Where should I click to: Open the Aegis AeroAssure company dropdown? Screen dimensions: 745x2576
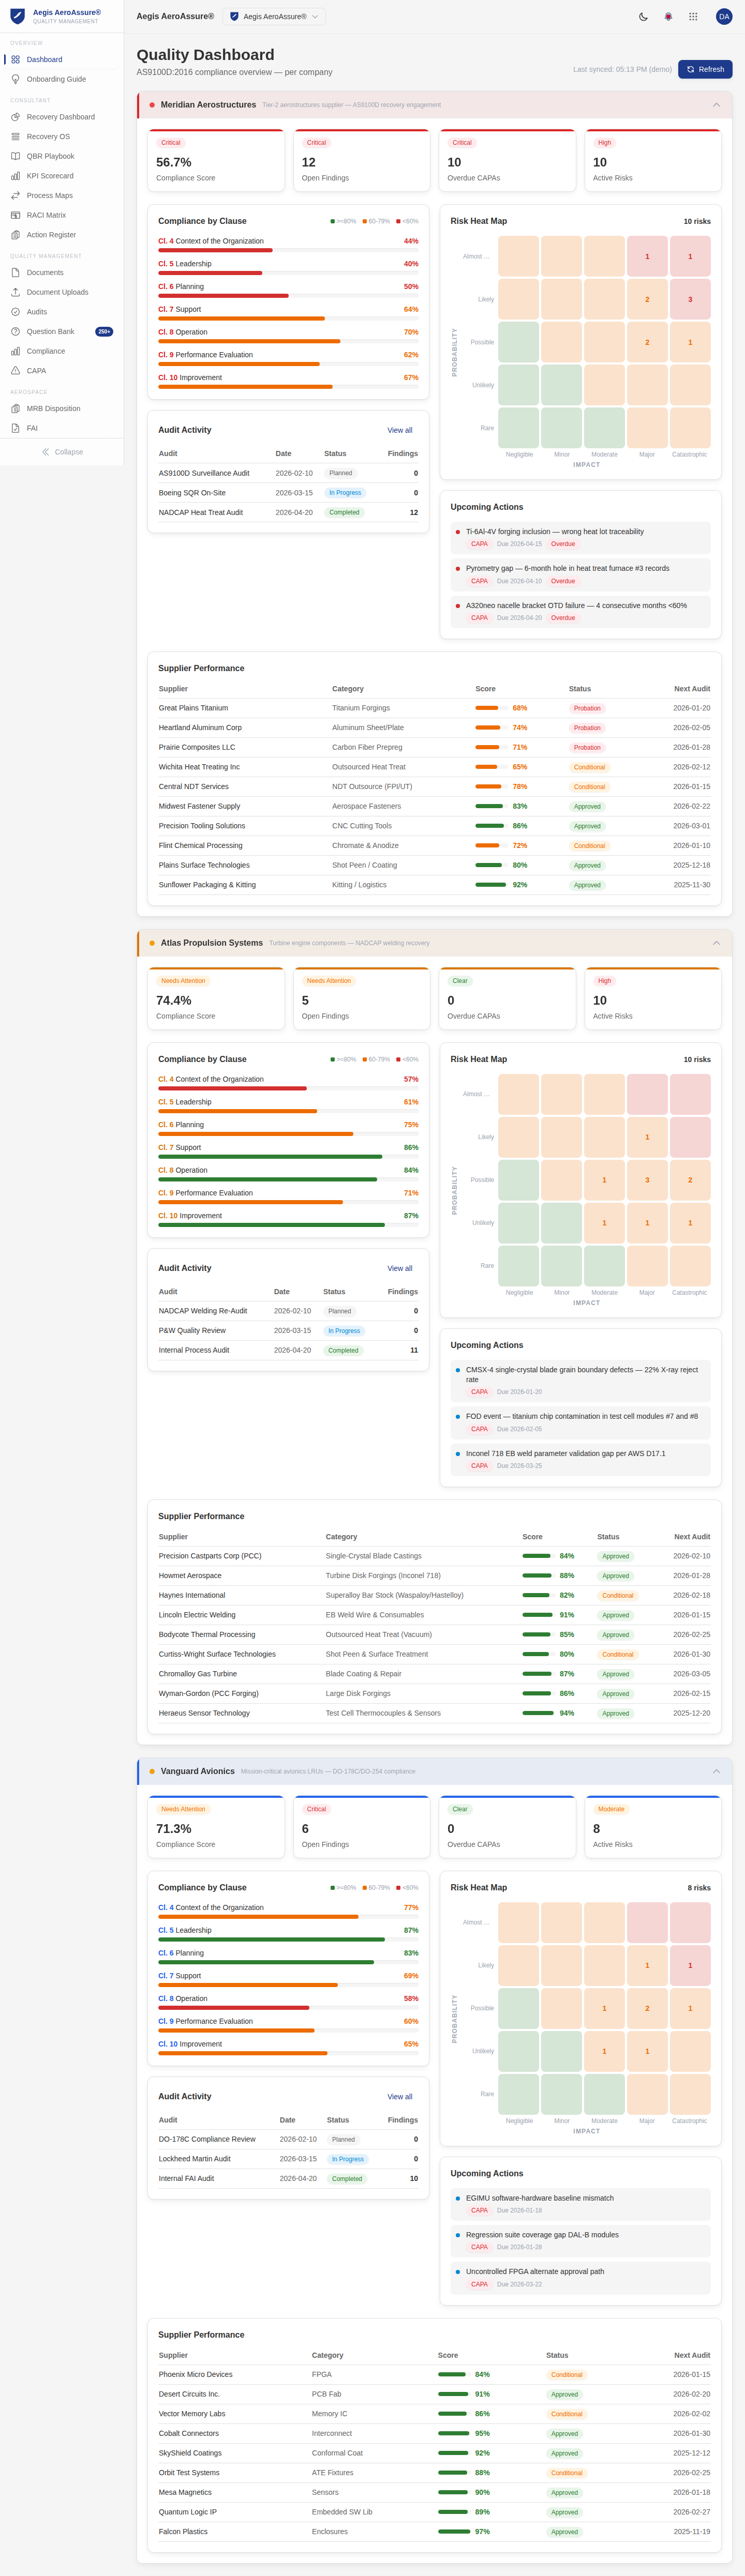pyautogui.click(x=274, y=17)
